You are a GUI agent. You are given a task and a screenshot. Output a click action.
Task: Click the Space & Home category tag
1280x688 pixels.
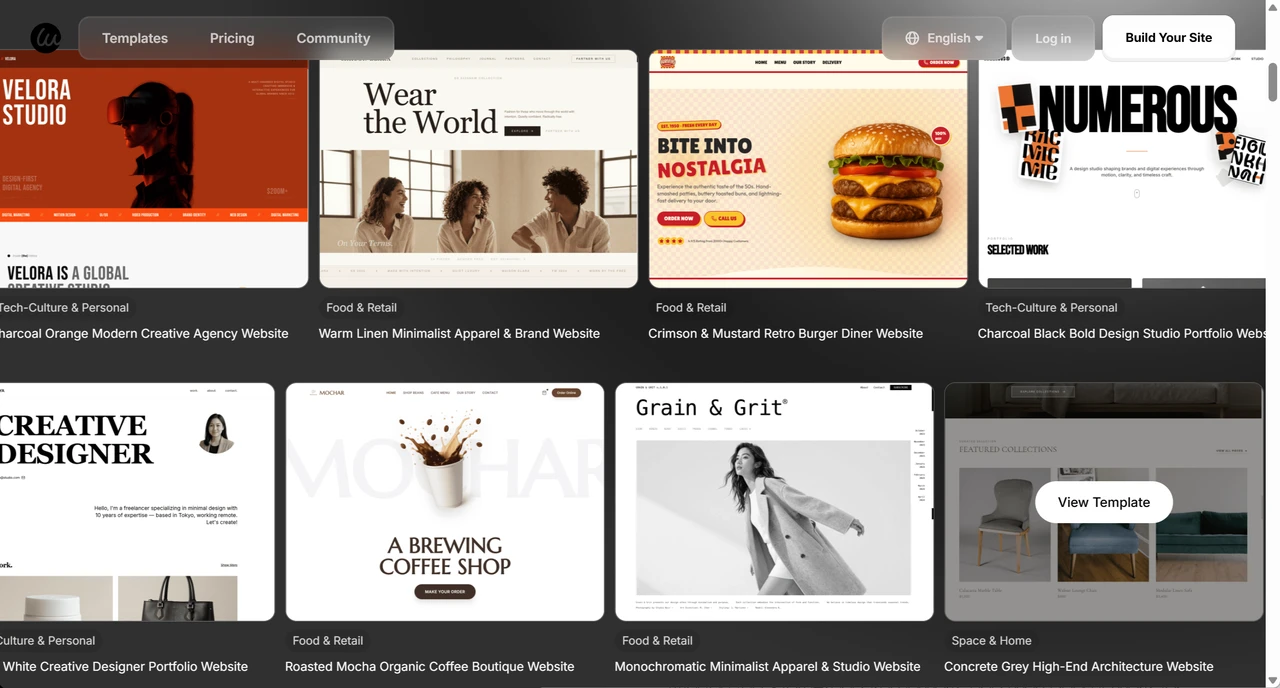(x=991, y=641)
